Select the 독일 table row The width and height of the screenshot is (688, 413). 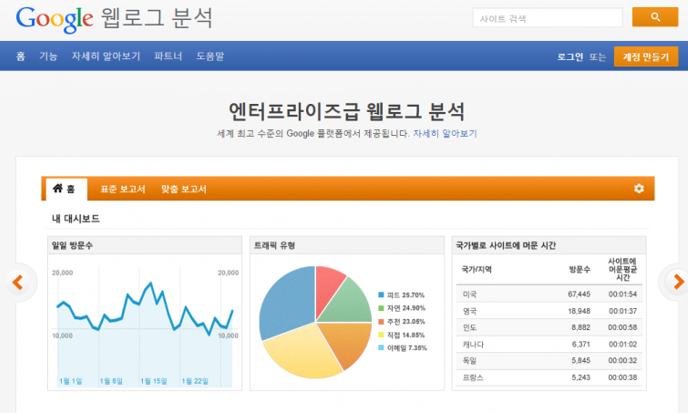[x=549, y=360]
